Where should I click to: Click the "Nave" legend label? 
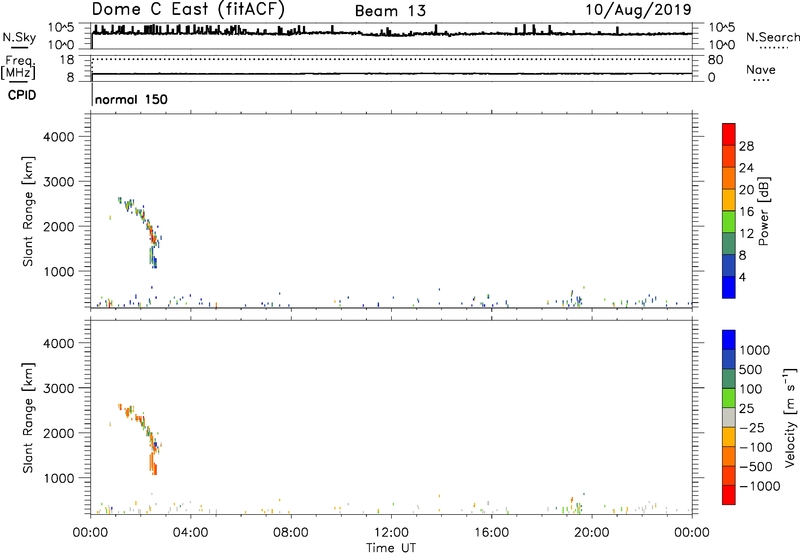tap(761, 70)
